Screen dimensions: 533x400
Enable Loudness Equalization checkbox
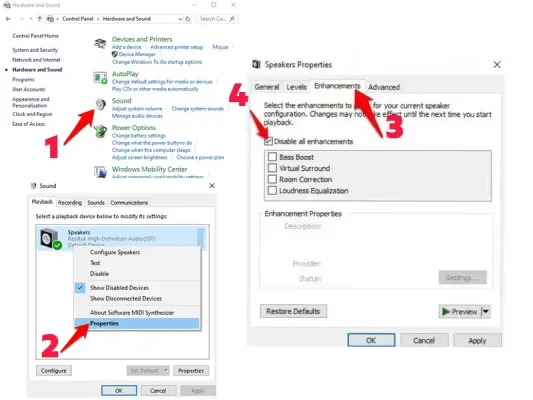pos(272,190)
